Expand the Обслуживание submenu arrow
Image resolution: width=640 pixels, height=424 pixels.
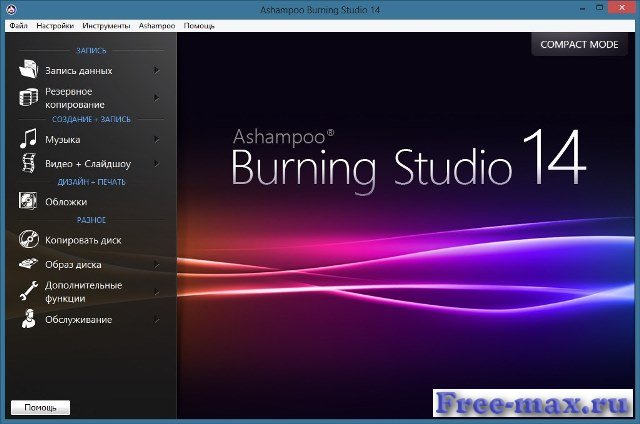click(x=156, y=320)
